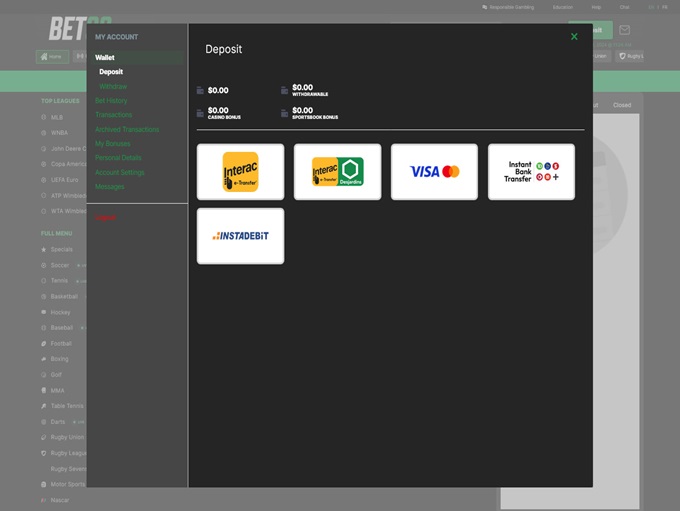680x511 pixels.
Task: Go to Bet History
Action: coord(111,101)
